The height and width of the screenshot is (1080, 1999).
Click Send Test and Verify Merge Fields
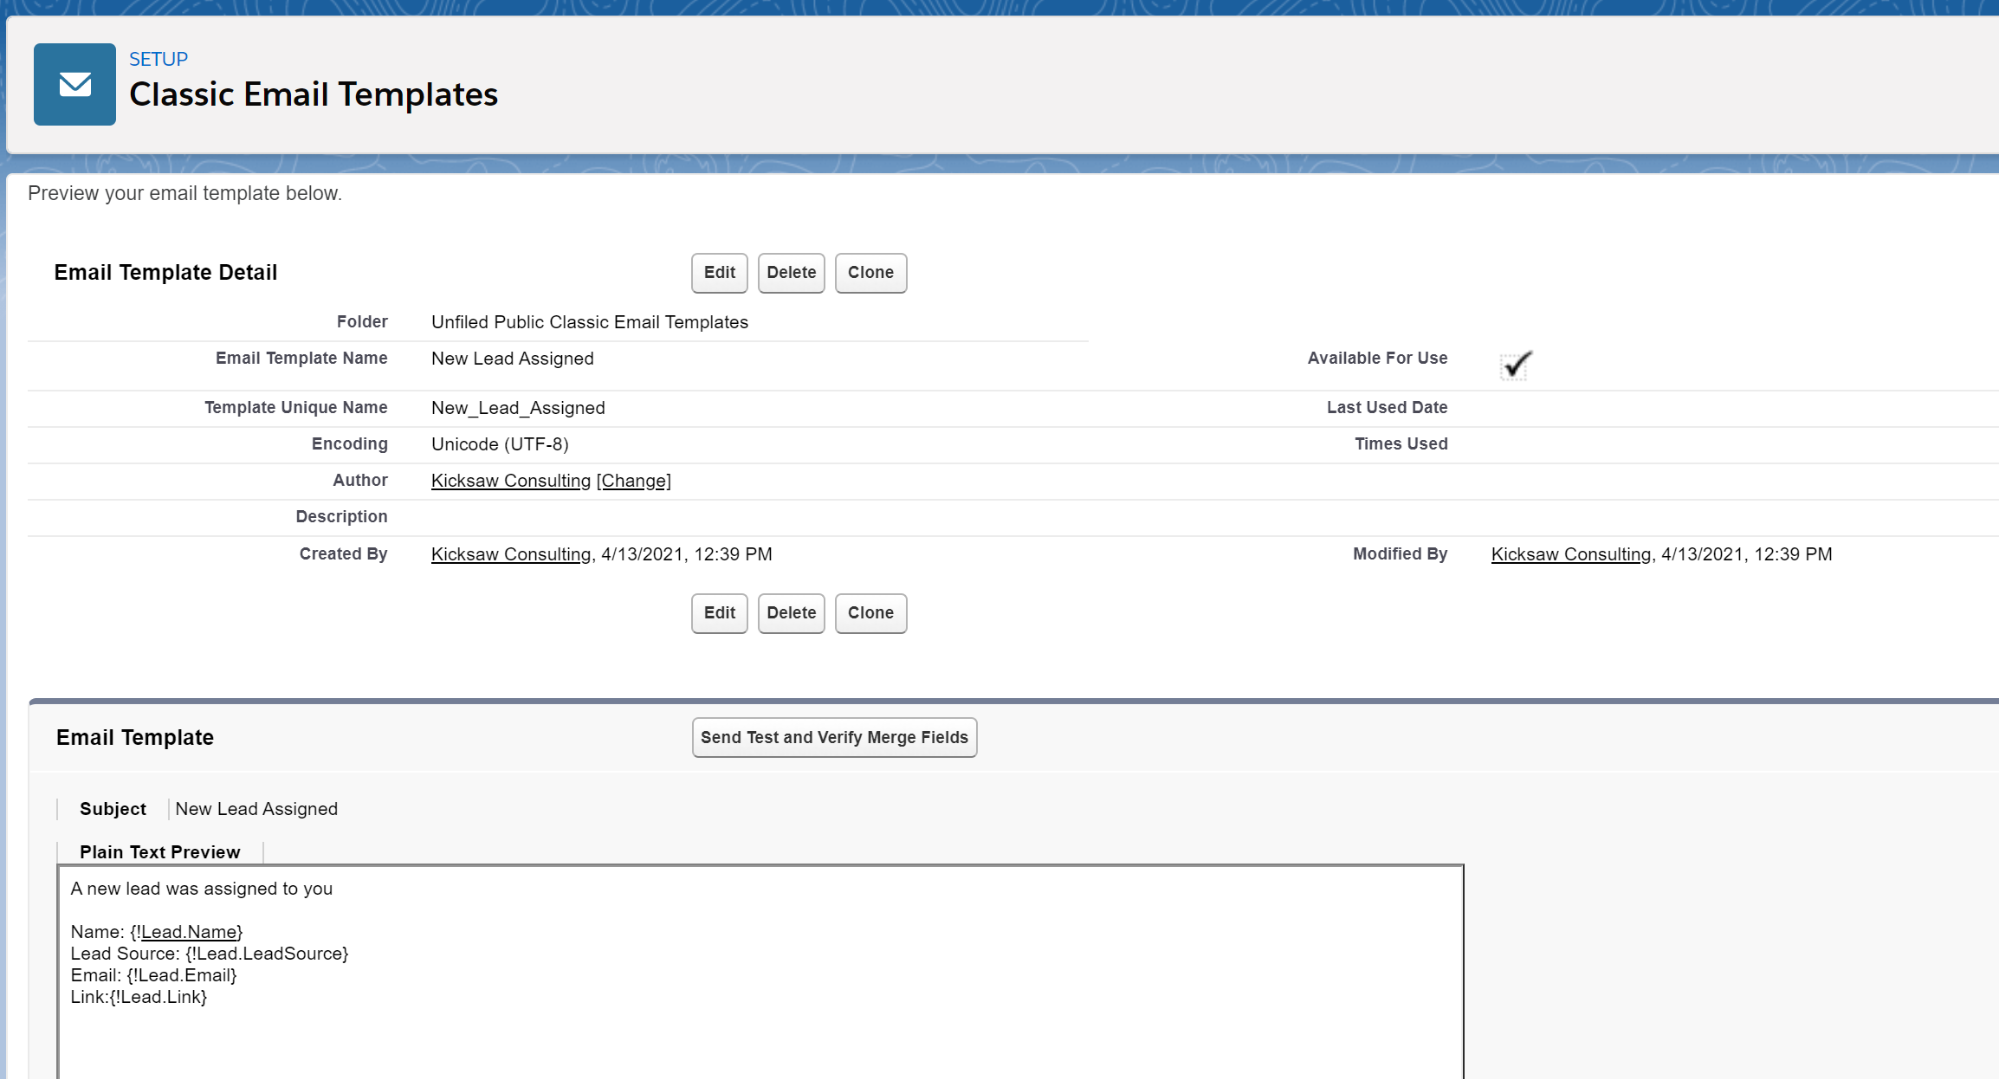[x=834, y=738]
